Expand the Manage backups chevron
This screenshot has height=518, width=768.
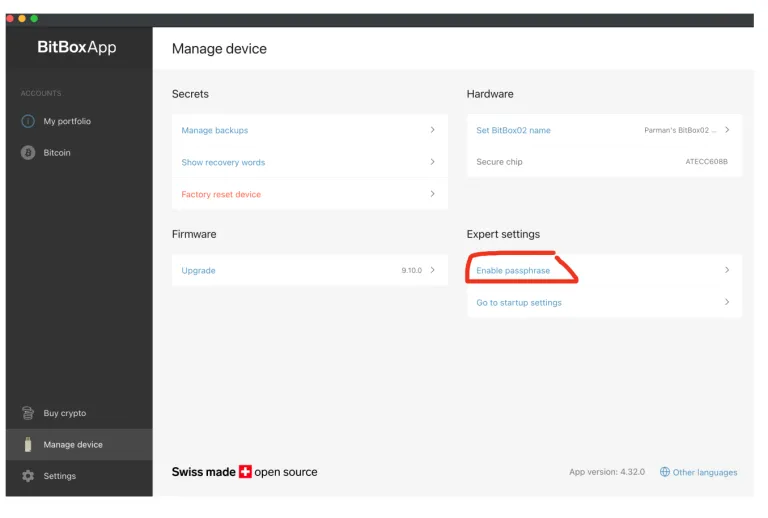tap(432, 130)
